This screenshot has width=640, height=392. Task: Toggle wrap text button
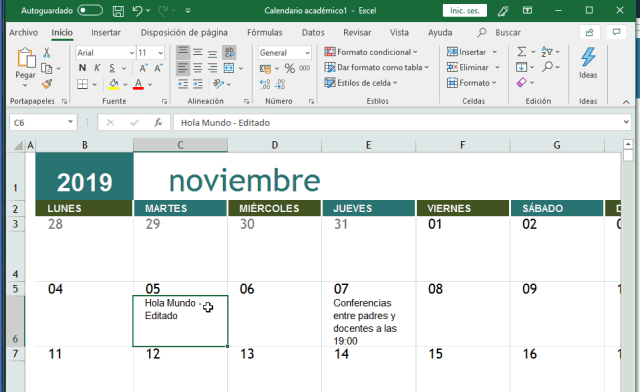[x=229, y=52]
